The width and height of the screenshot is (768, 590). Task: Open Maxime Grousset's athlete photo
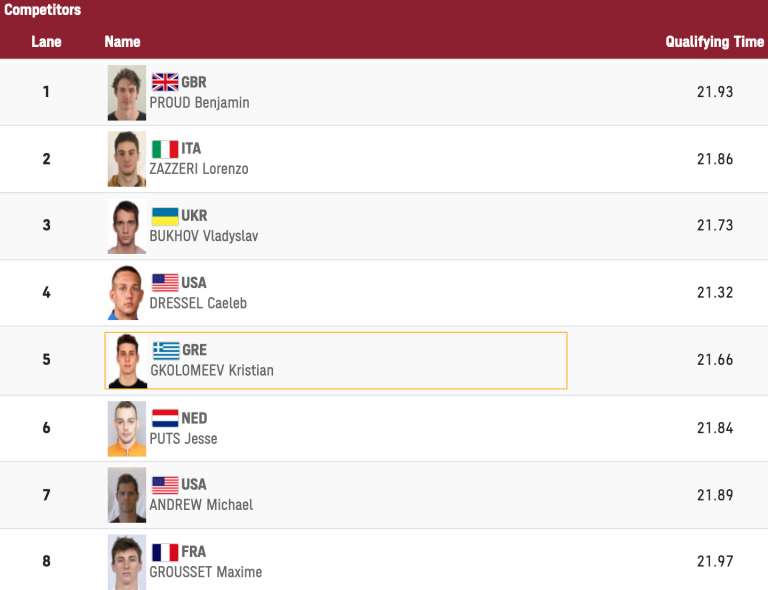pos(127,562)
